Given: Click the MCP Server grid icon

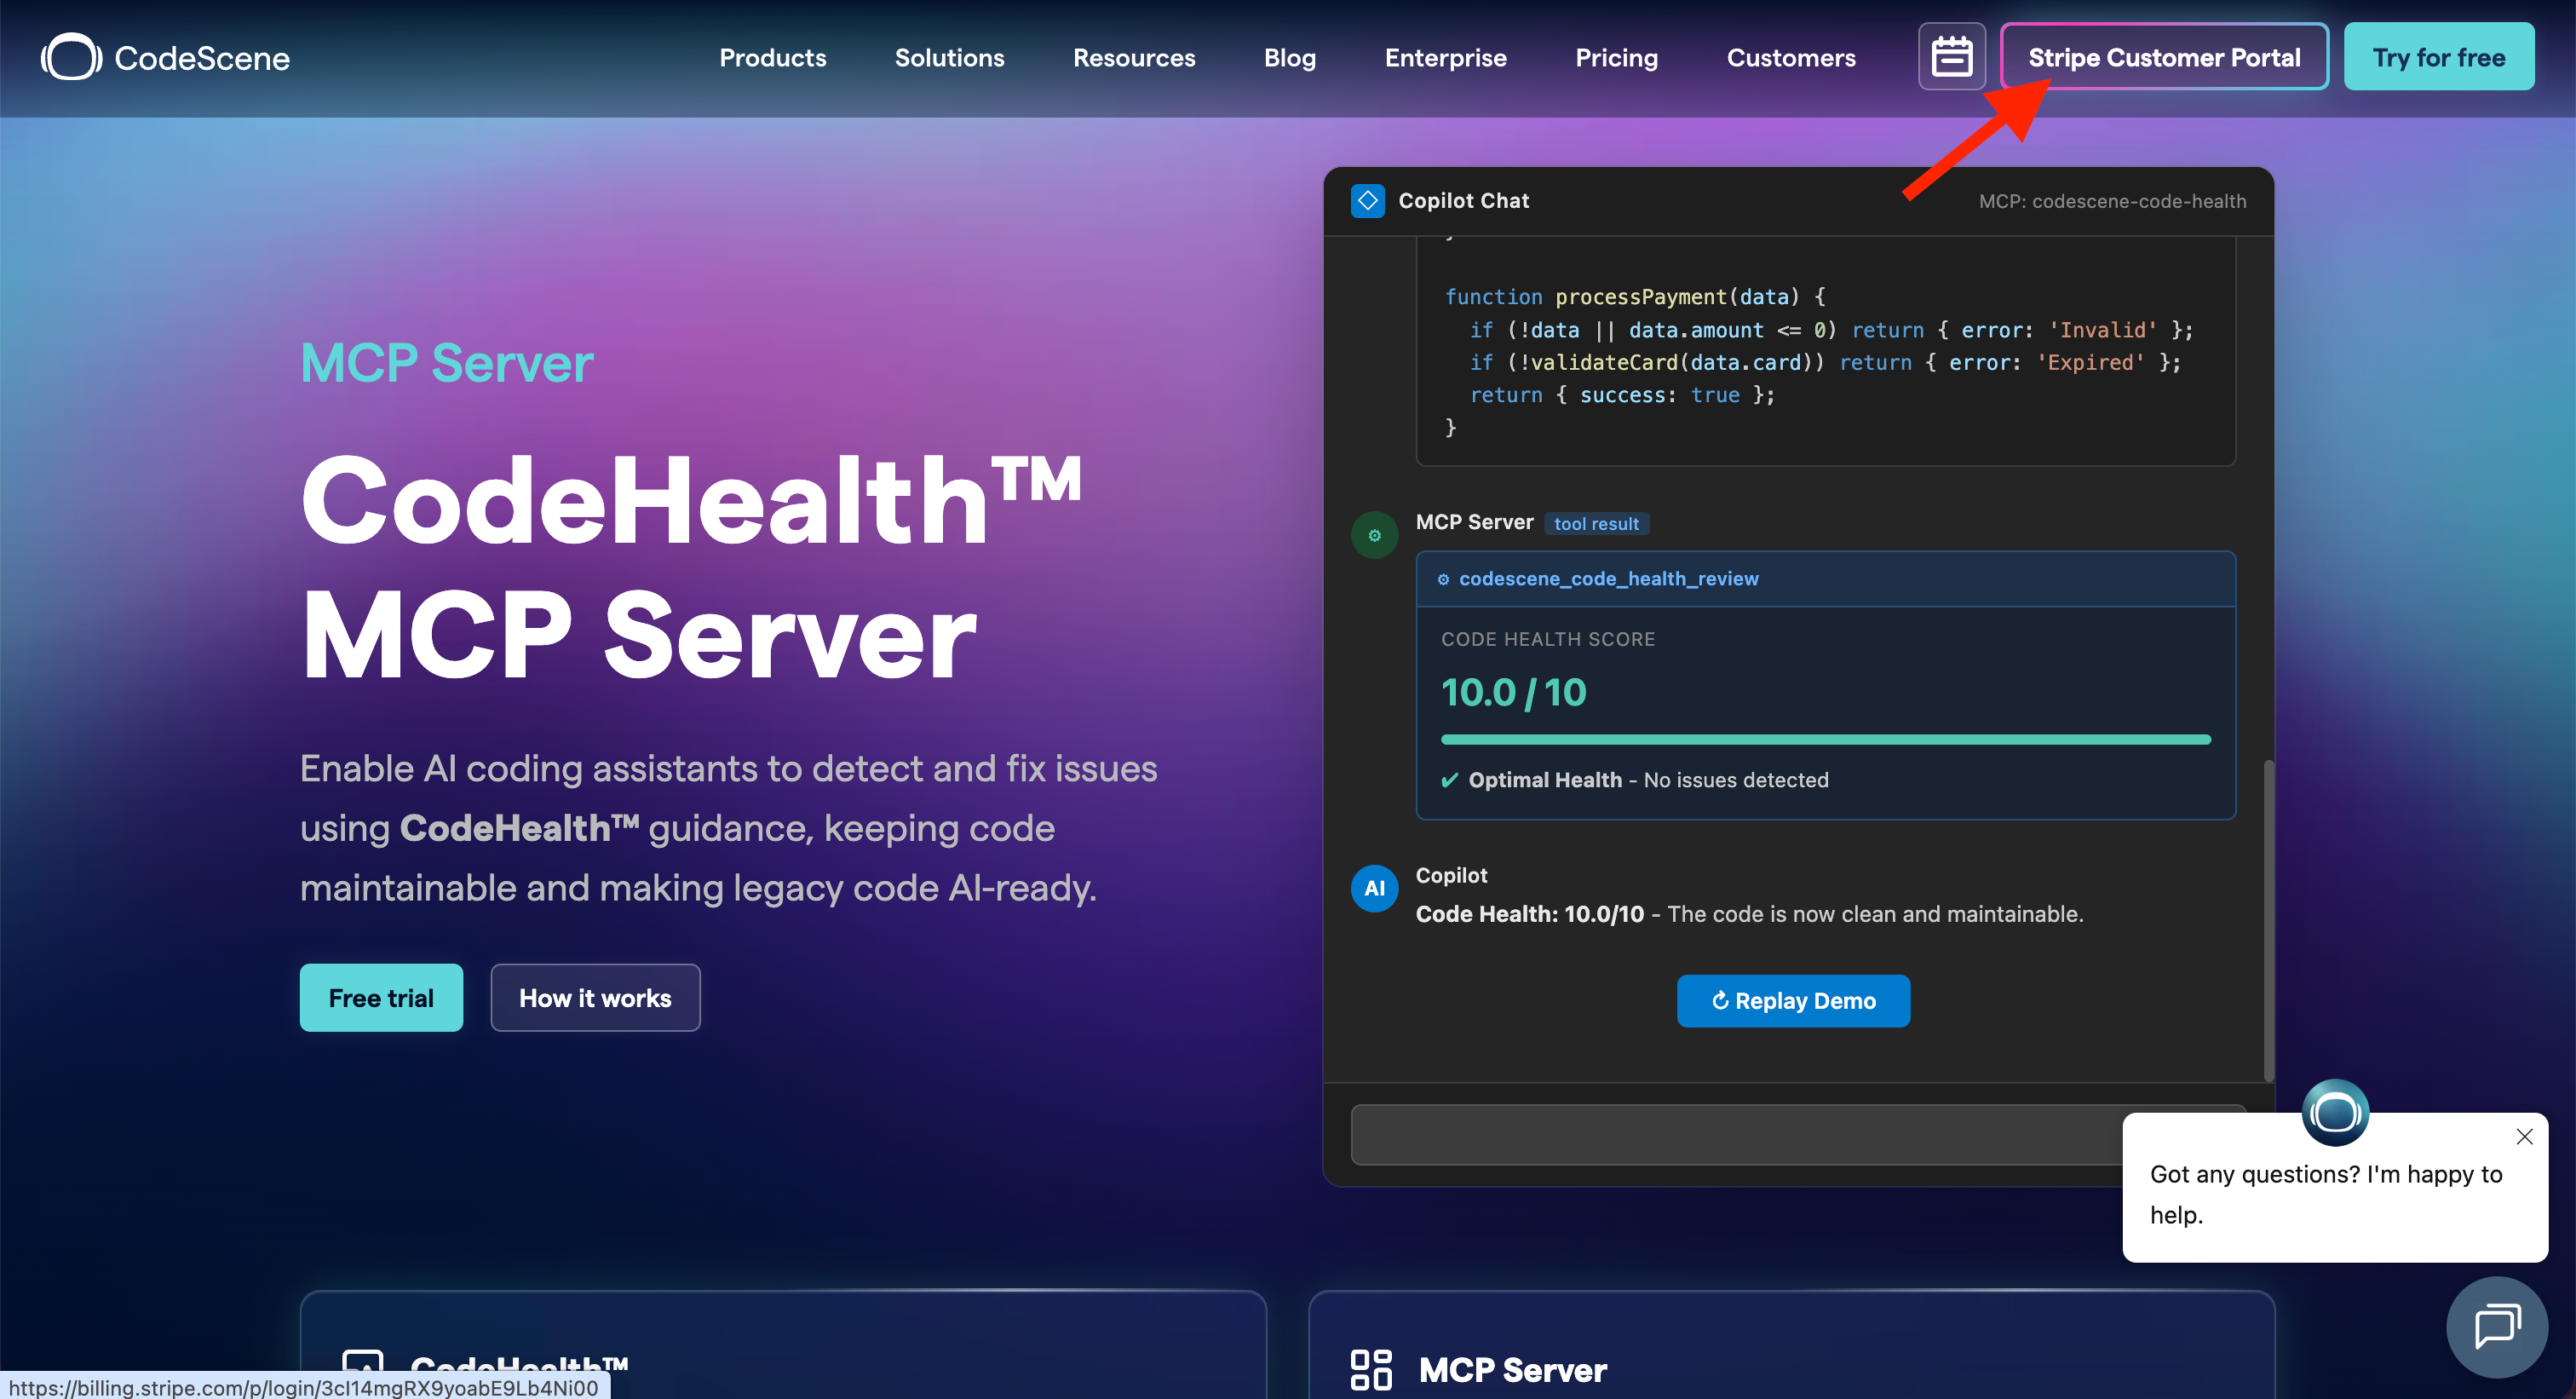Looking at the screenshot, I should pos(1370,1369).
